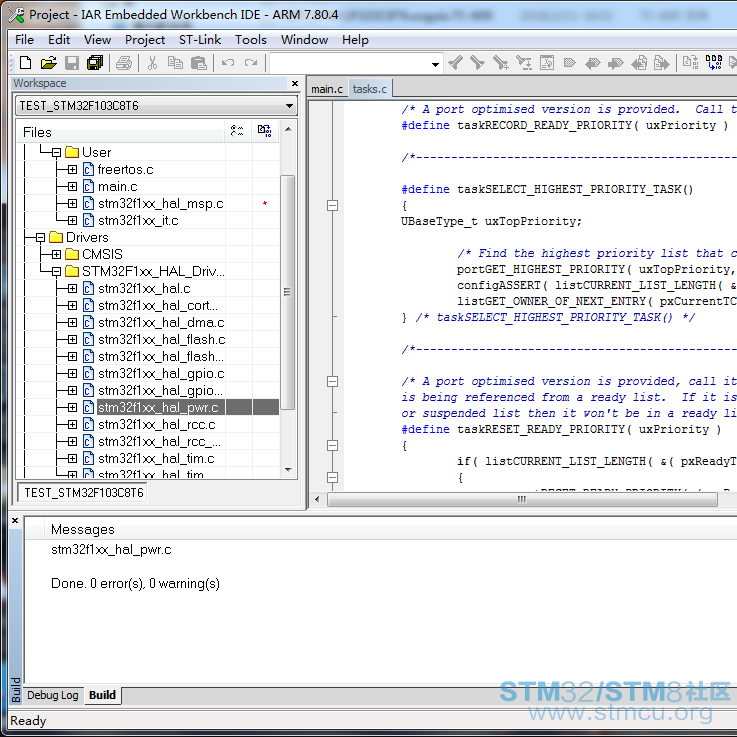Expand the CMSIS folder node

56,254
